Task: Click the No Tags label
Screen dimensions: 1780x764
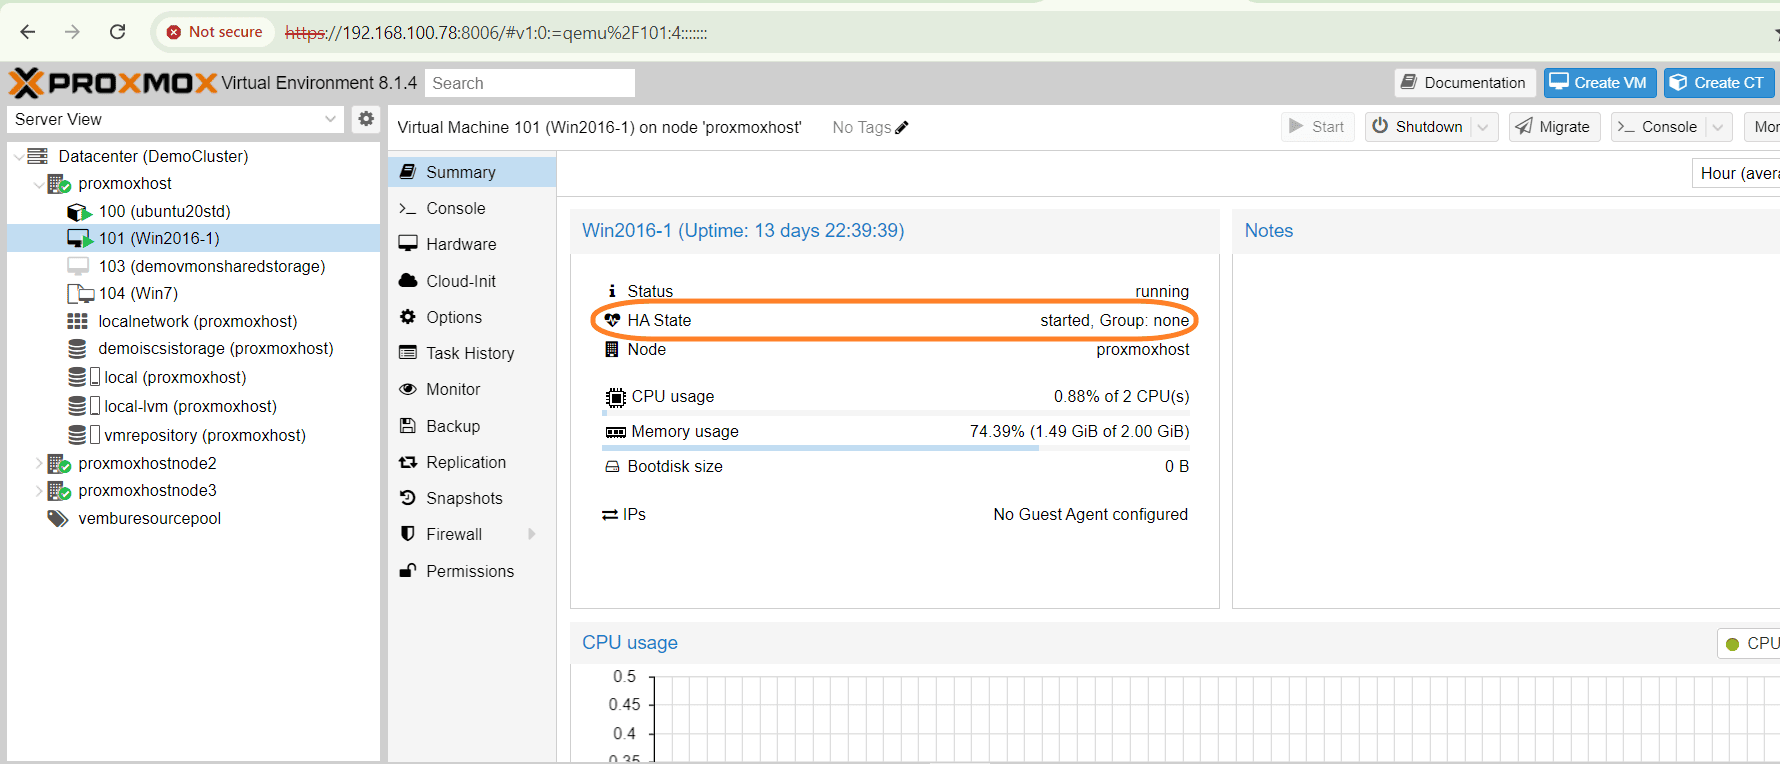Action: tap(861, 127)
